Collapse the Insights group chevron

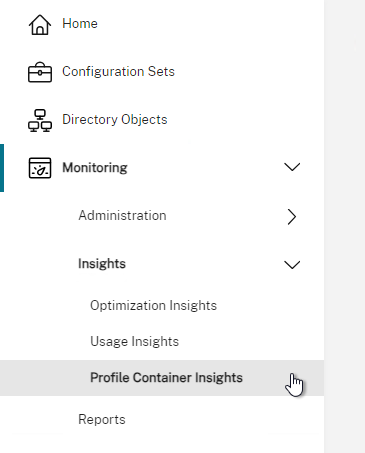292,265
